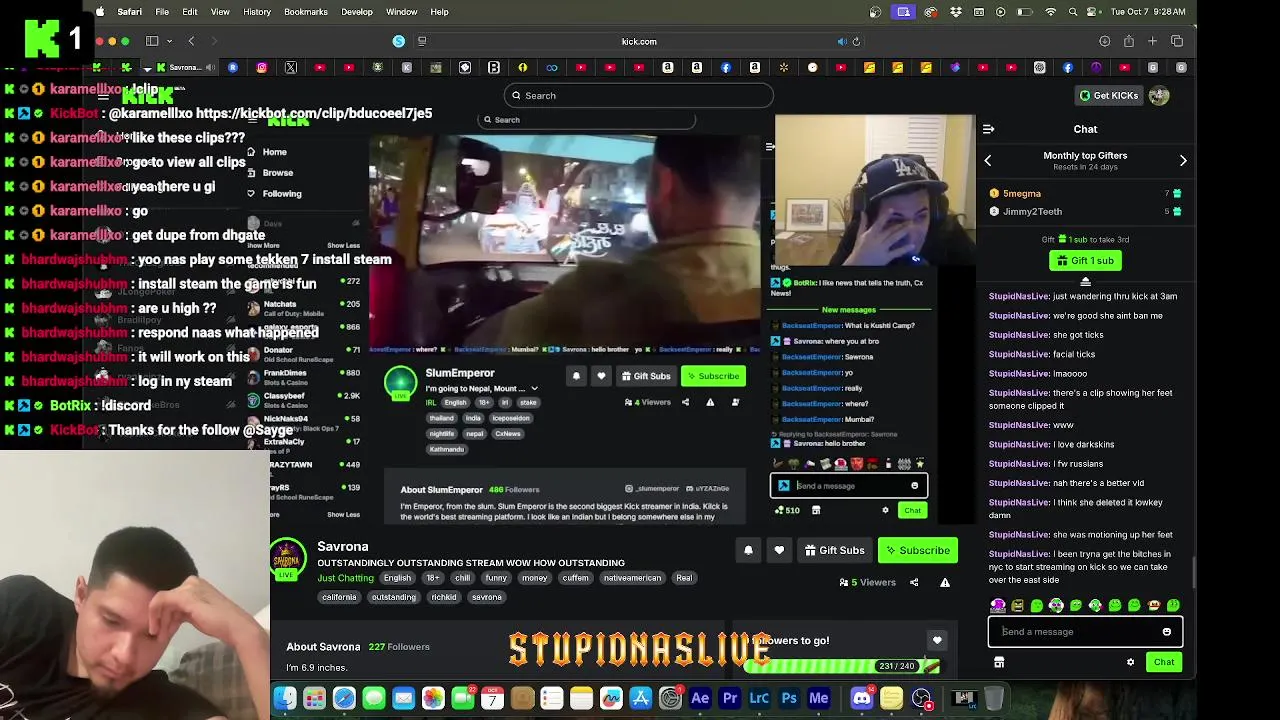Click the Gift 1 sub button
The image size is (1280, 720).
click(x=1085, y=261)
